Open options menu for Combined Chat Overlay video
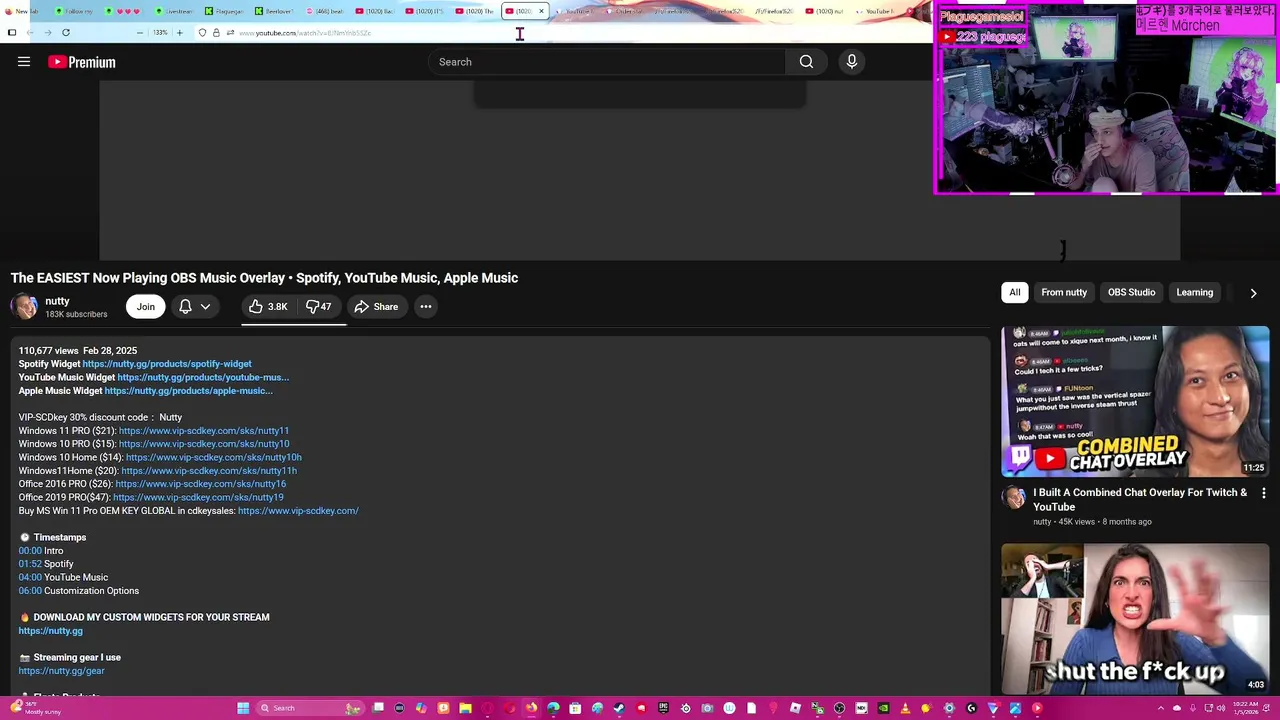 tap(1263, 493)
